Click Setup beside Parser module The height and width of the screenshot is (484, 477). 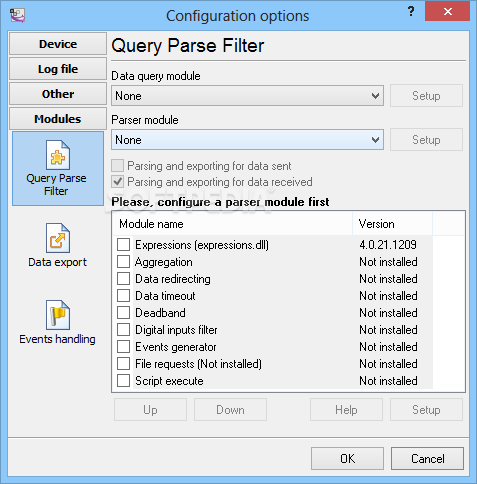coord(426,140)
